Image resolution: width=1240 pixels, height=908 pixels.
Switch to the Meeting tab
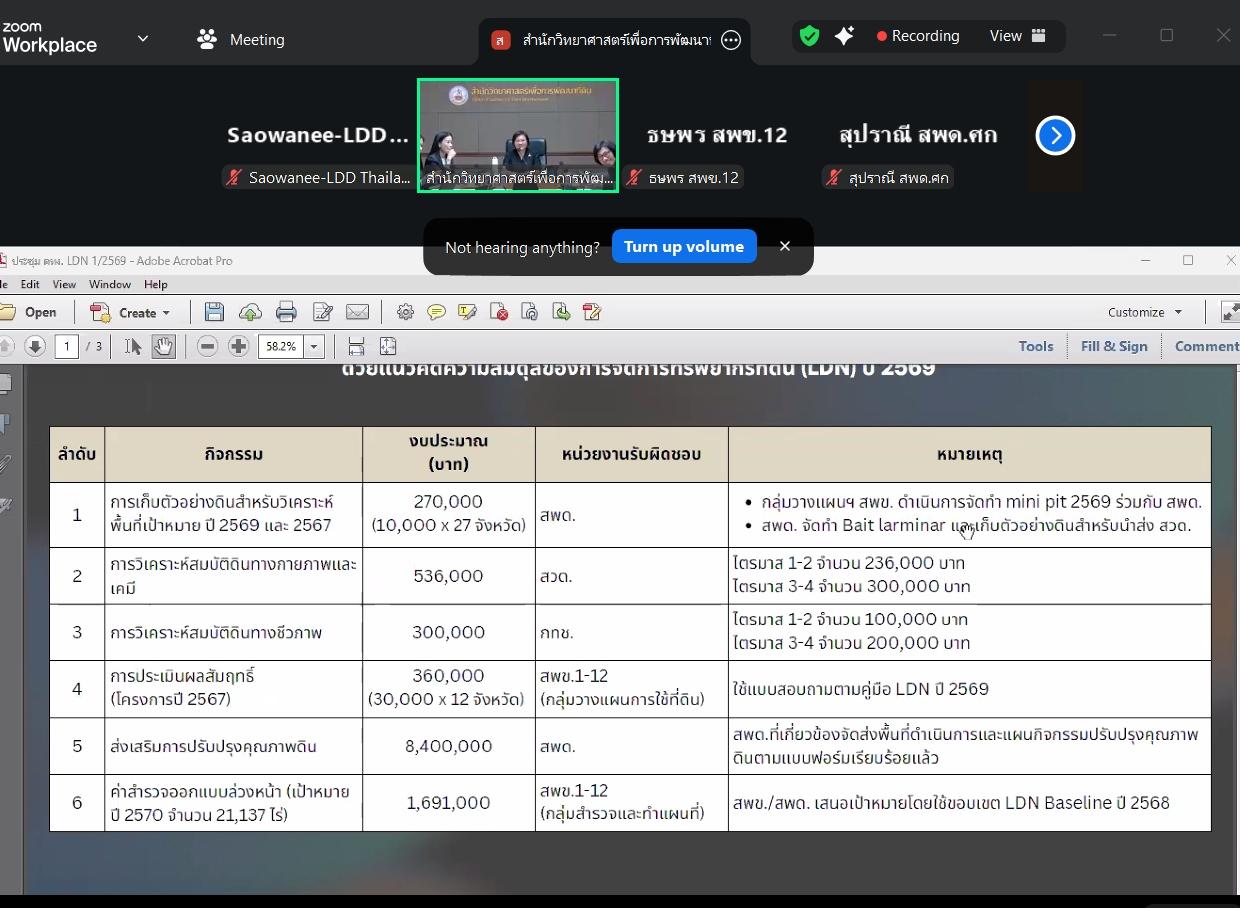241,40
